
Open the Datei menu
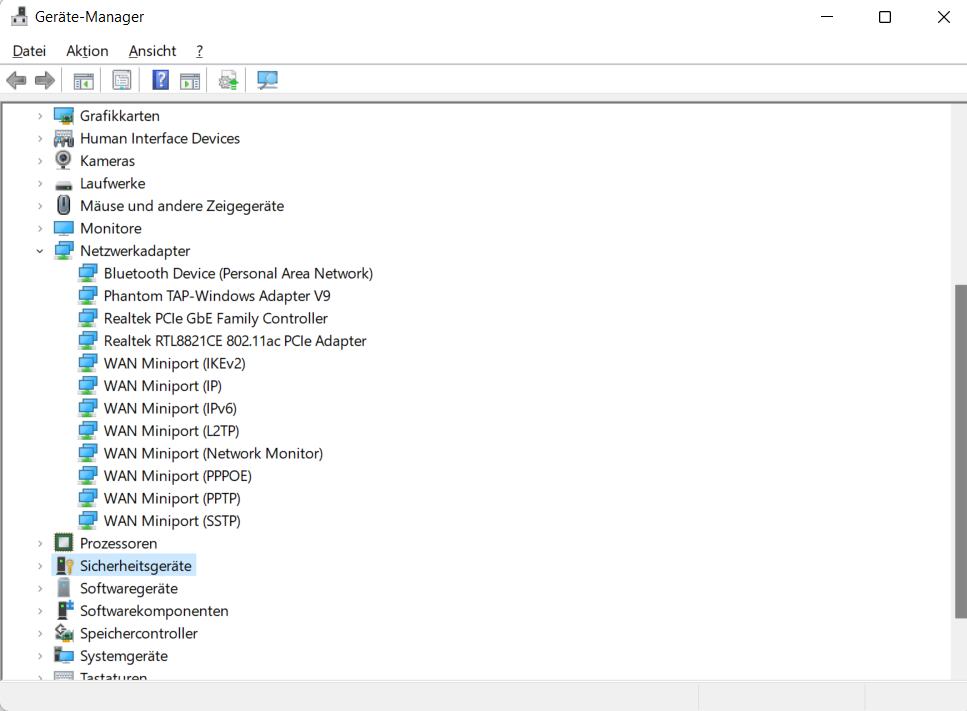(x=29, y=51)
